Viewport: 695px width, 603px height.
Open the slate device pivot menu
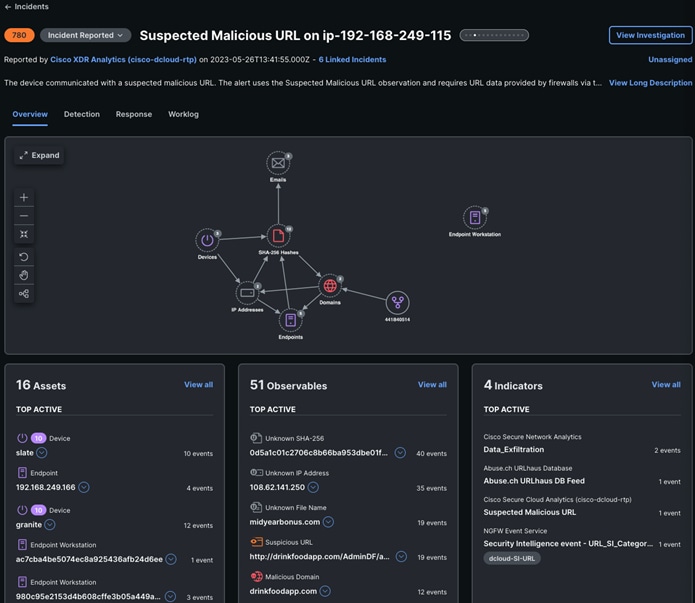[x=42, y=453]
